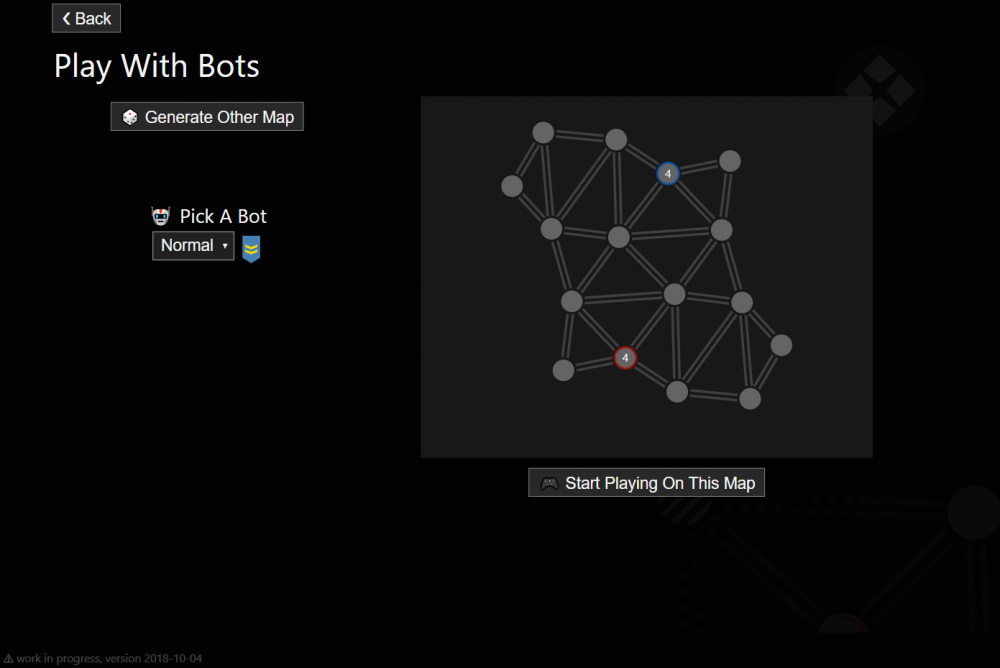This screenshot has width=1000, height=668.
Task: Click the robot face icon beside Pick A Bot
Action: [161, 216]
